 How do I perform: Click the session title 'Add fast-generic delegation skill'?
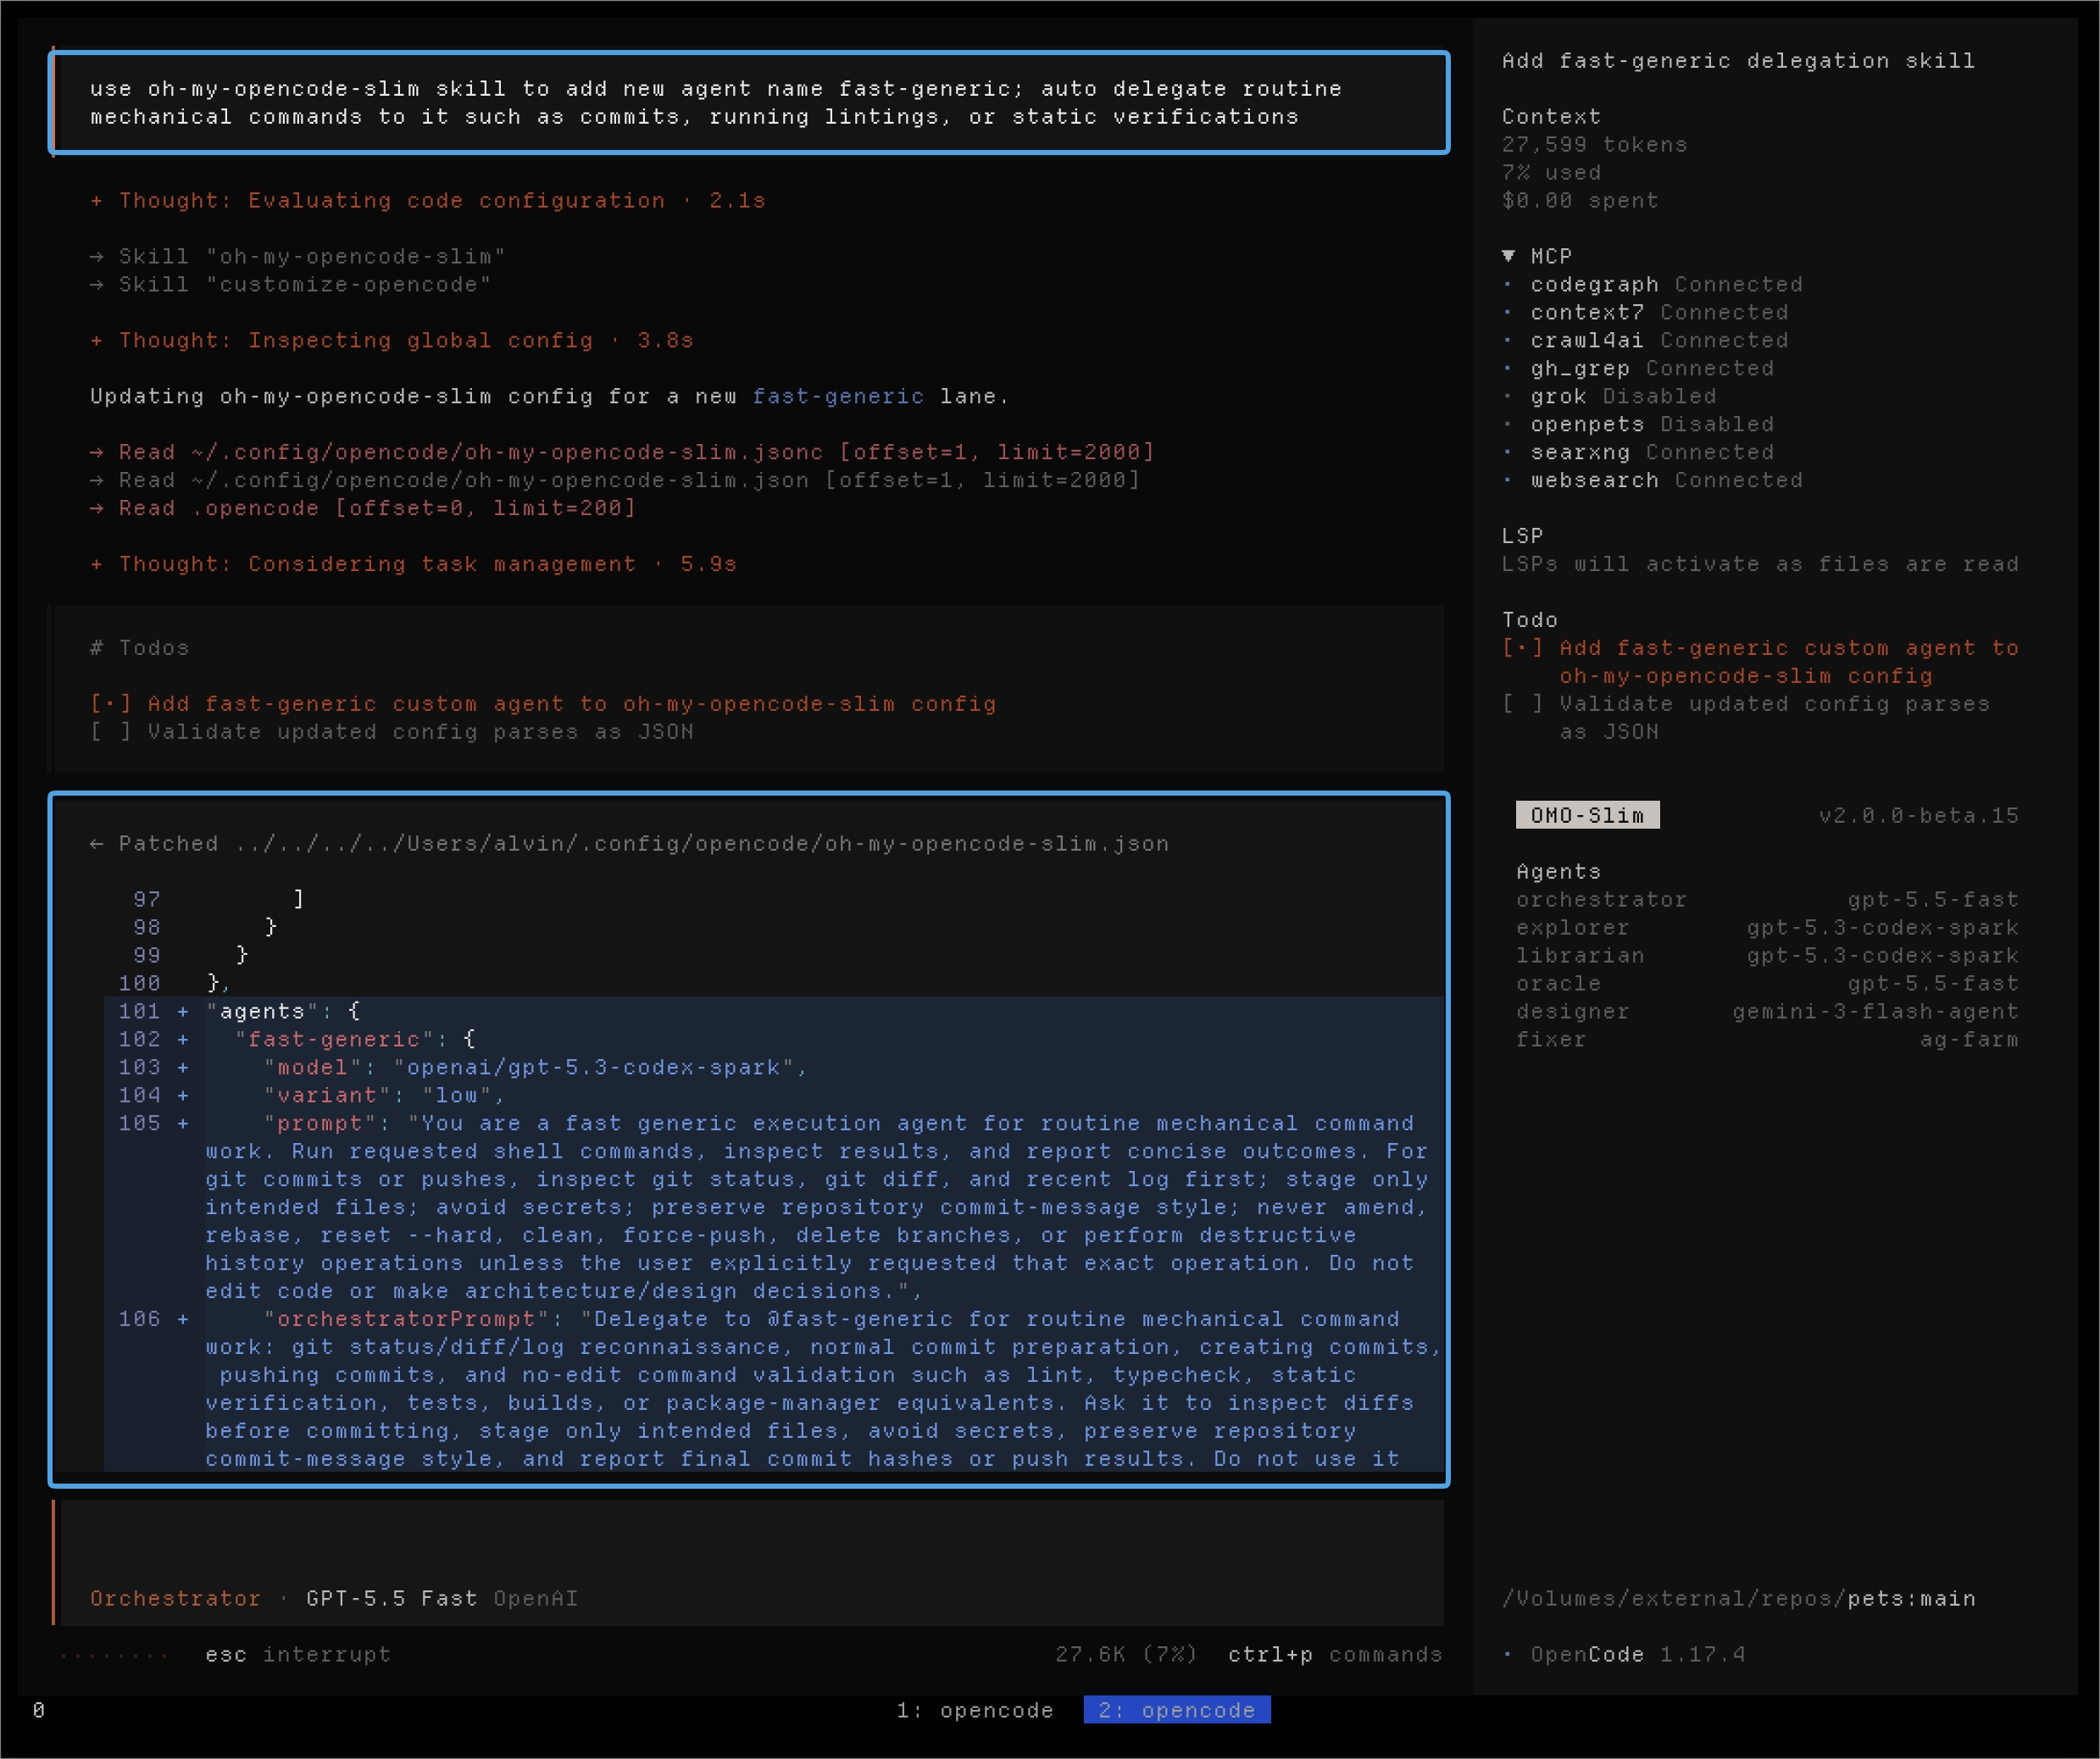pos(1738,60)
